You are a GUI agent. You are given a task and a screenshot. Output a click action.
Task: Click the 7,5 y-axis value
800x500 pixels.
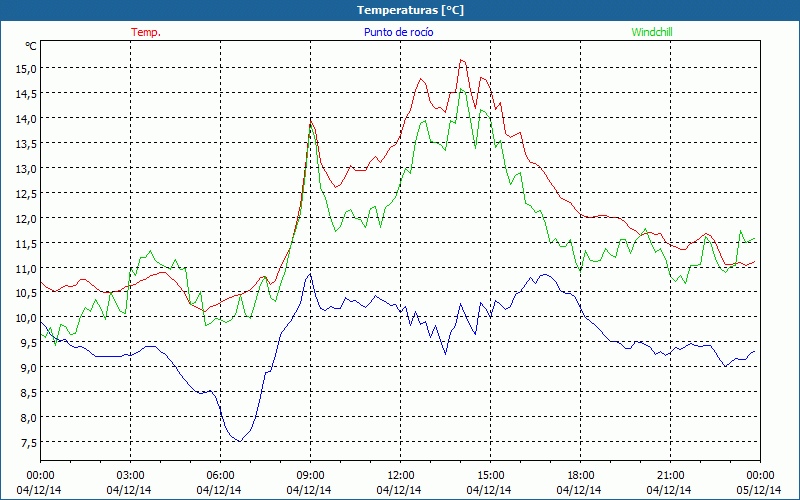pos(28,442)
